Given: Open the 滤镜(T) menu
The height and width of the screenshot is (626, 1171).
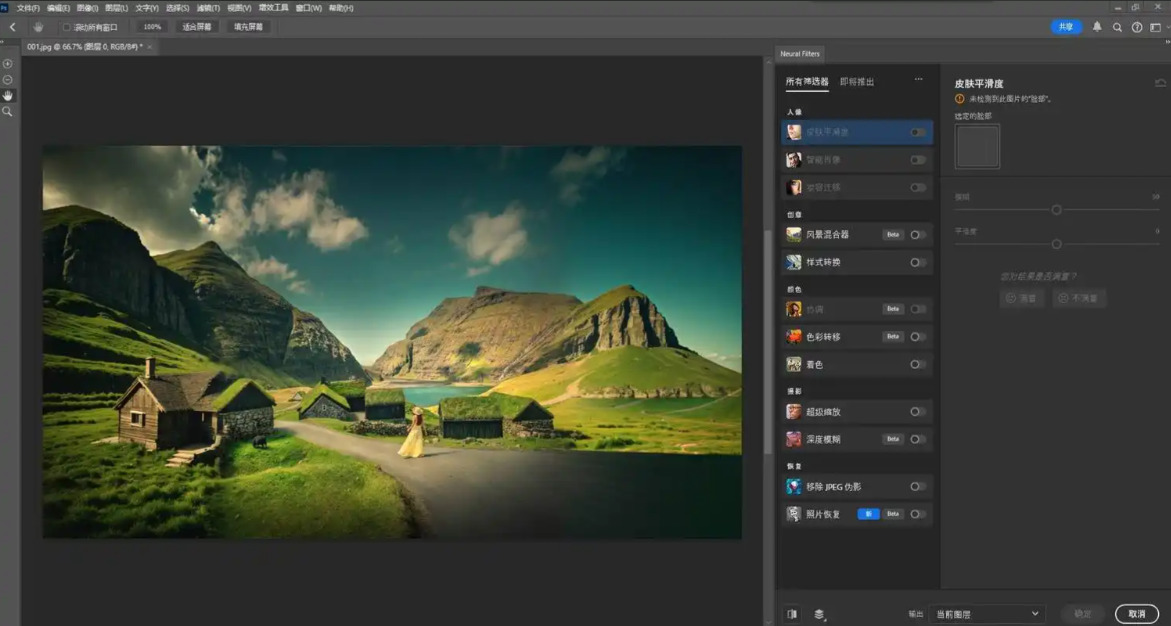Looking at the screenshot, I should 208,7.
